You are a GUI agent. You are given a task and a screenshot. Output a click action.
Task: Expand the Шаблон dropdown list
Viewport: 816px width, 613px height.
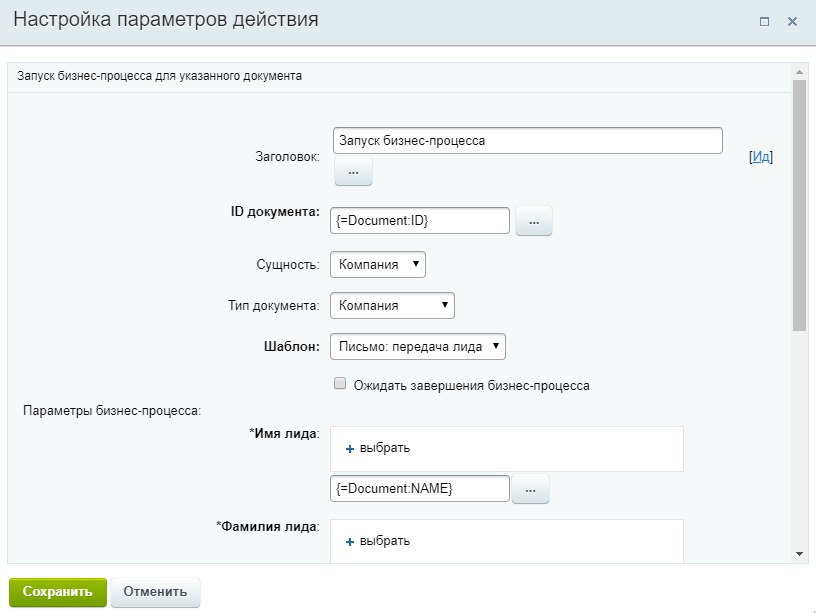click(418, 347)
